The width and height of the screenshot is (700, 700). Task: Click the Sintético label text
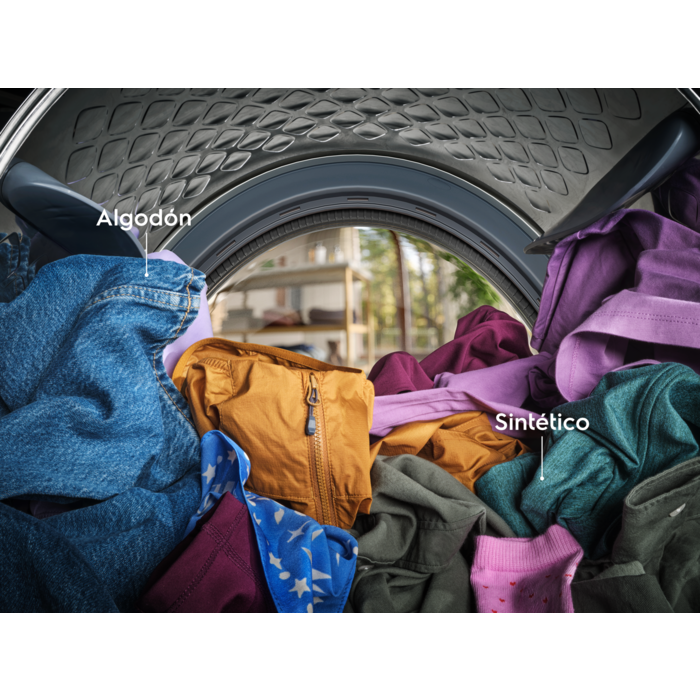[541, 423]
